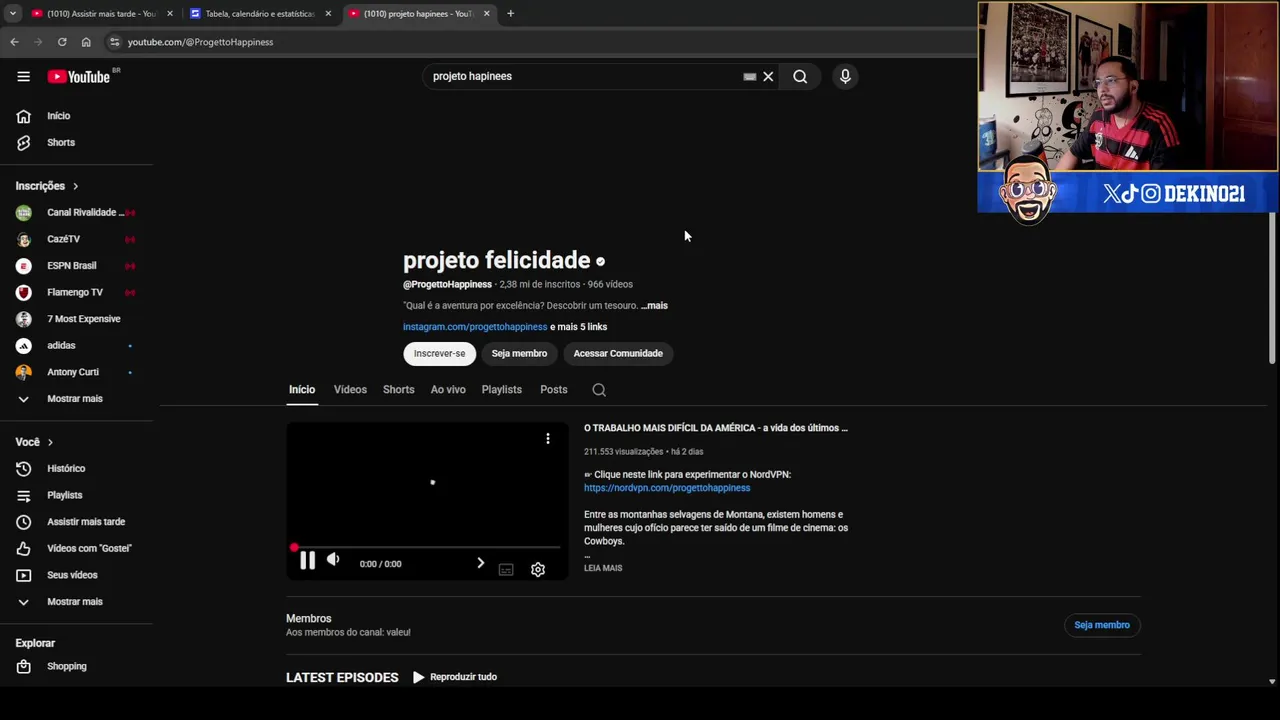Click Seja membro next to Inscrever-se

tap(519, 354)
